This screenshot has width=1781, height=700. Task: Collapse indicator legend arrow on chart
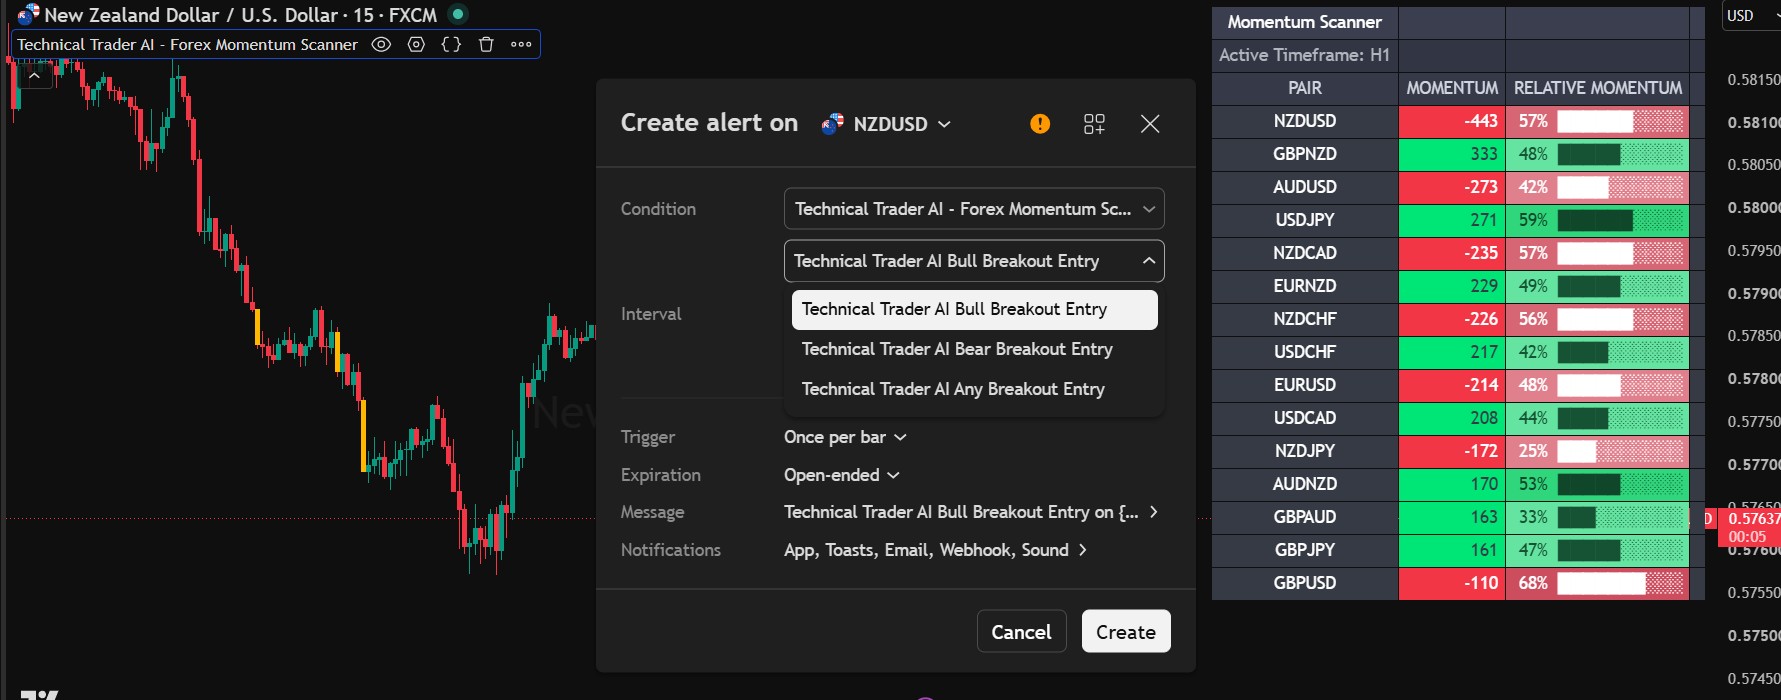[34, 75]
